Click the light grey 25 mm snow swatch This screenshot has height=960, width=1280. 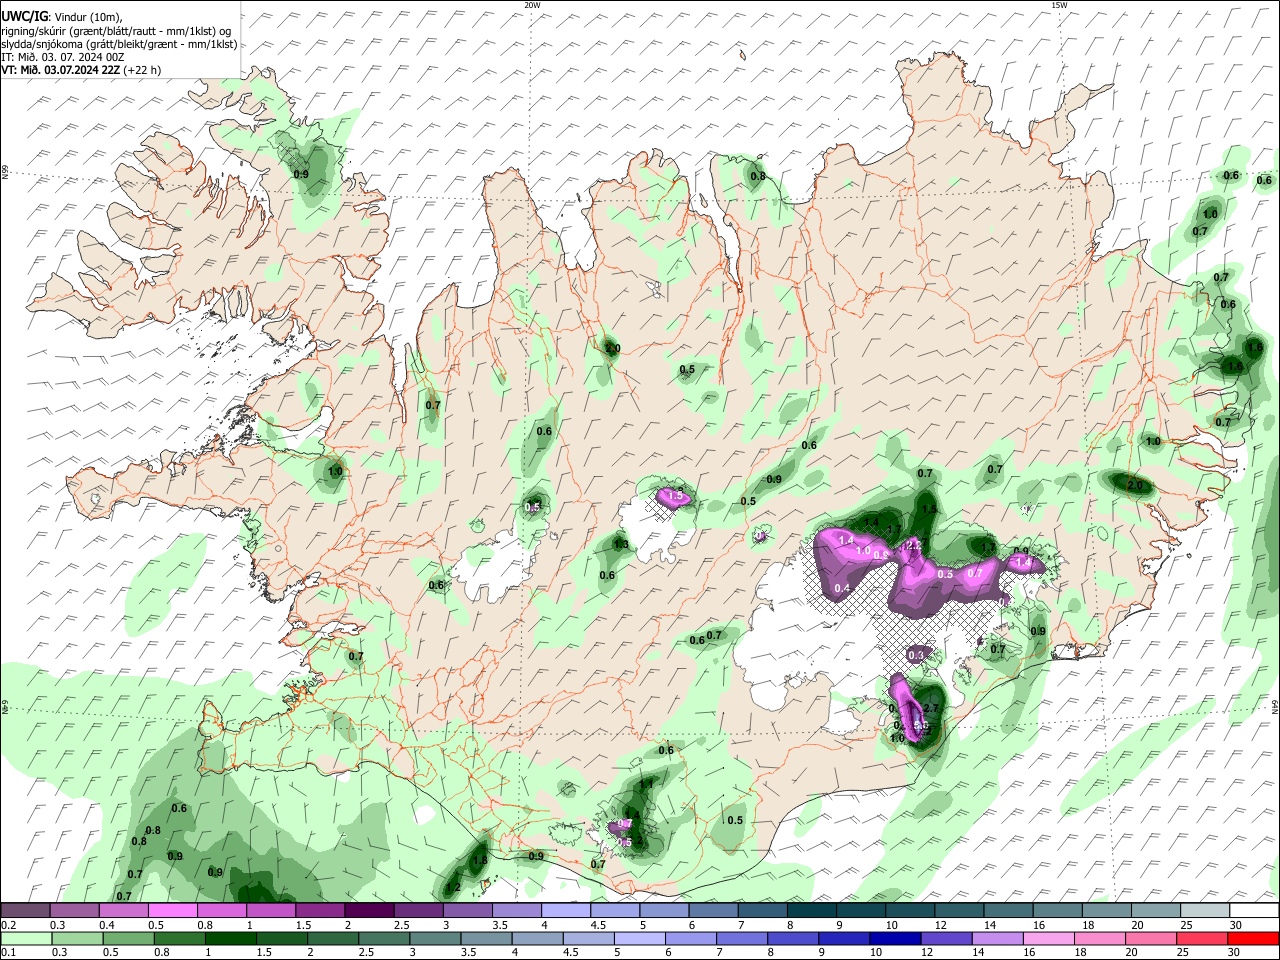(1205, 912)
